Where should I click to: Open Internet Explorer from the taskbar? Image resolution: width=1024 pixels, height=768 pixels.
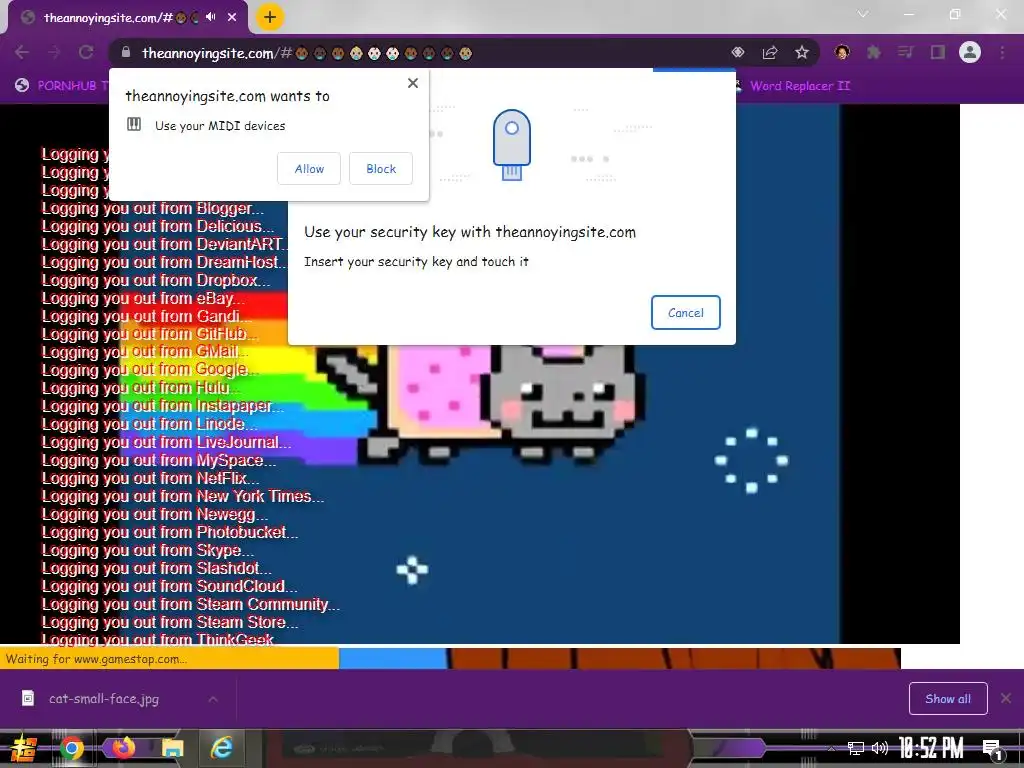coord(222,748)
